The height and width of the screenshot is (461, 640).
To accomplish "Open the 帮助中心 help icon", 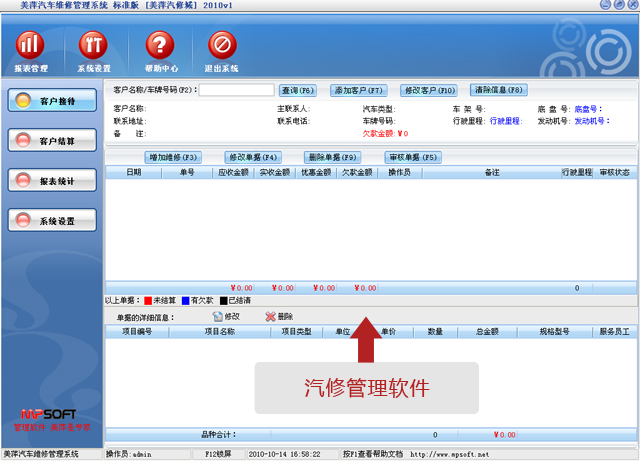I will pos(160,46).
